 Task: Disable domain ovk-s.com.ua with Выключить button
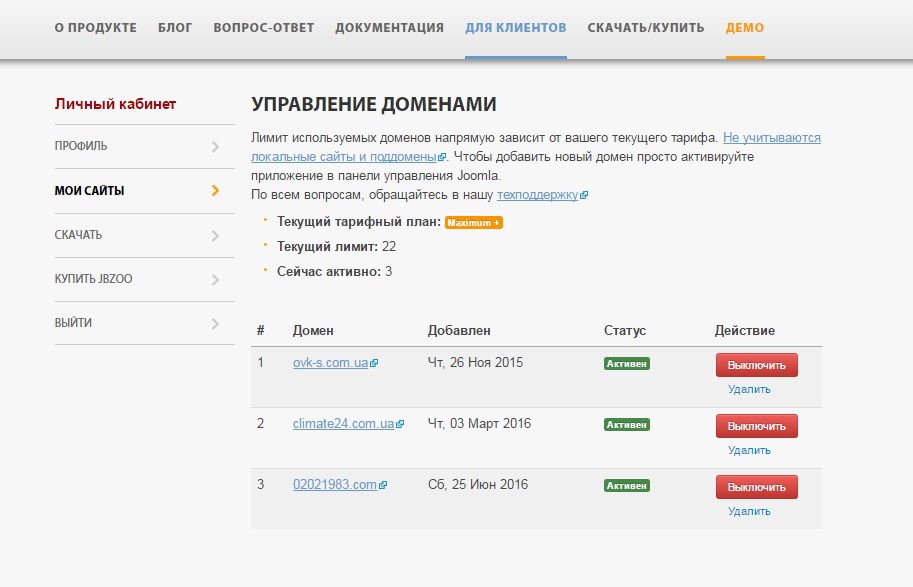(756, 365)
